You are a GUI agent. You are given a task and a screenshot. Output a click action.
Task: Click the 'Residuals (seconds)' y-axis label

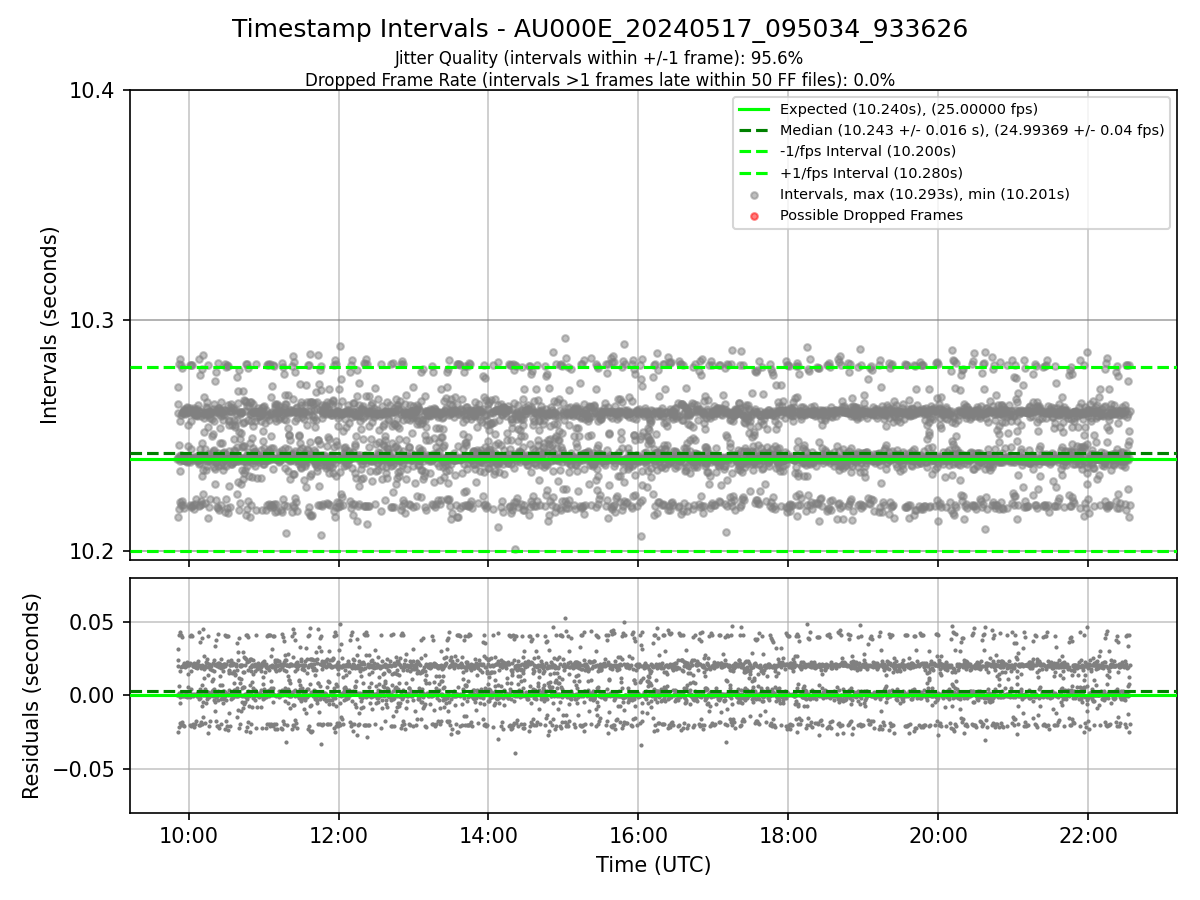[31, 696]
